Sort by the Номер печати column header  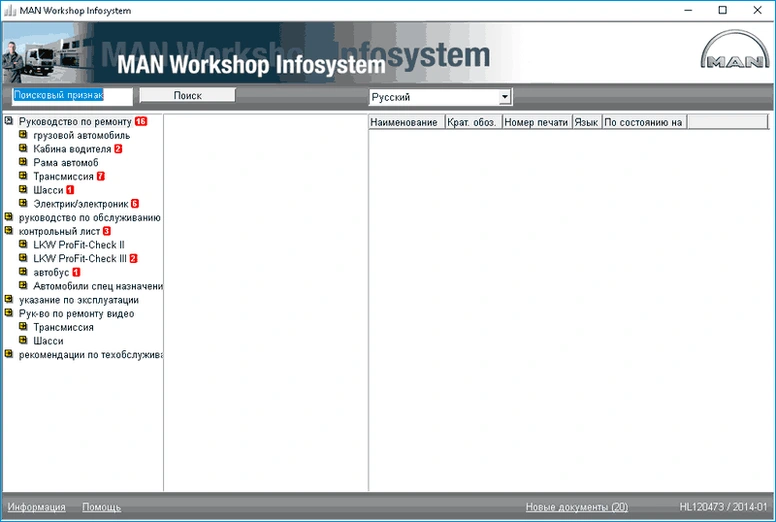pyautogui.click(x=536, y=122)
